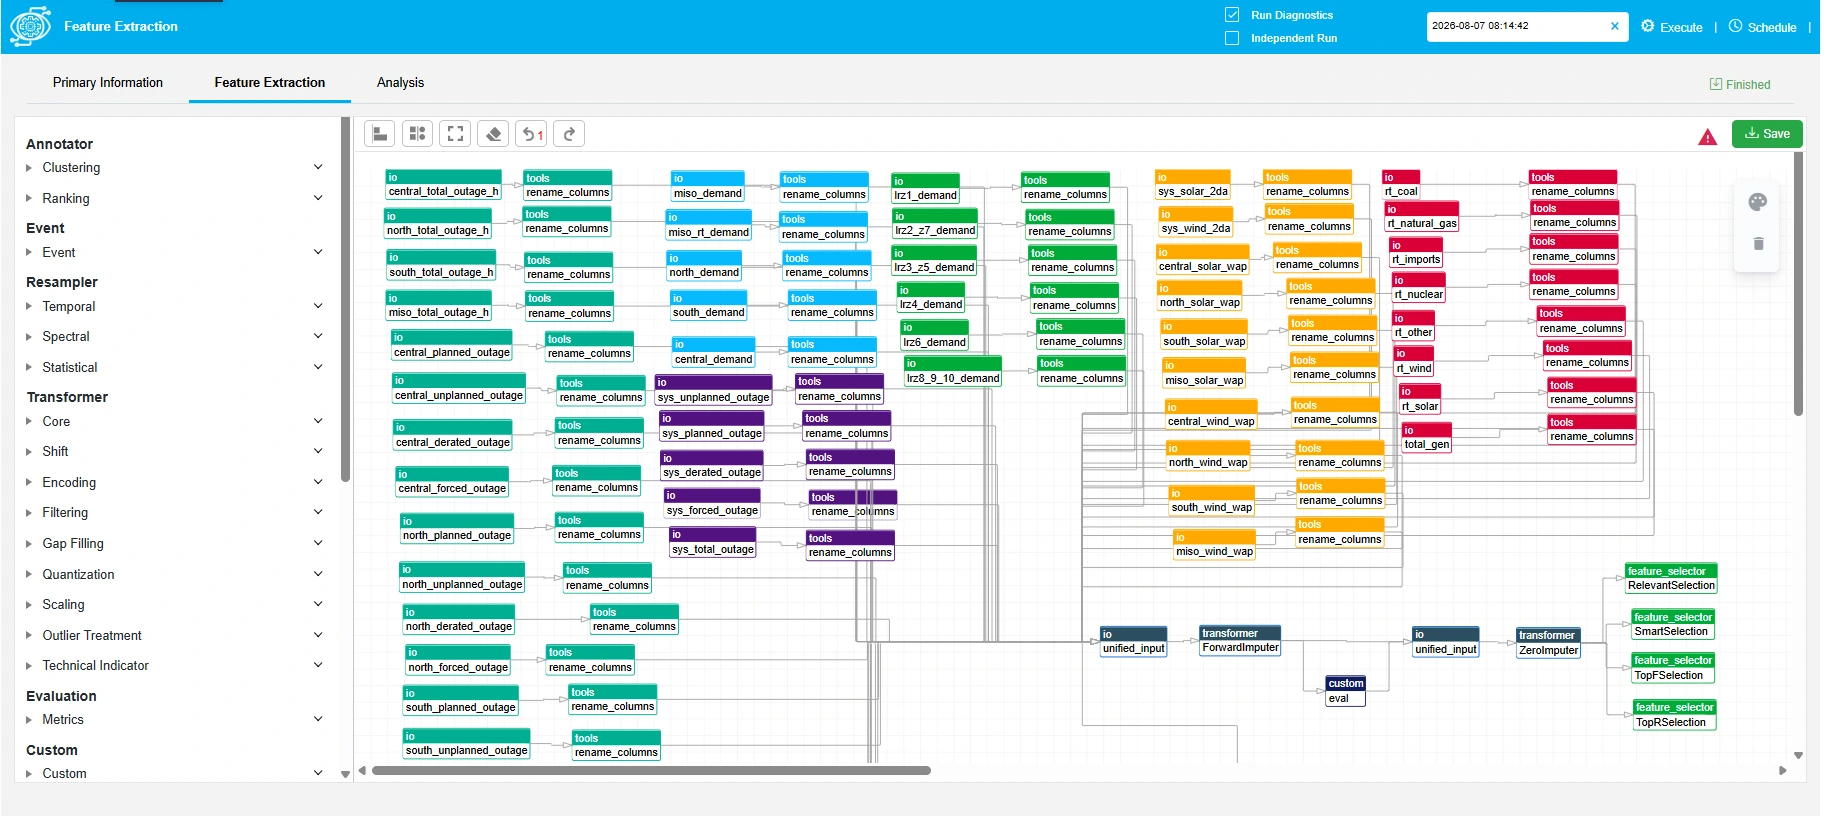Select the unified_input io node before ForwardImputer
The width and height of the screenshot is (1826, 816).
click(1133, 641)
